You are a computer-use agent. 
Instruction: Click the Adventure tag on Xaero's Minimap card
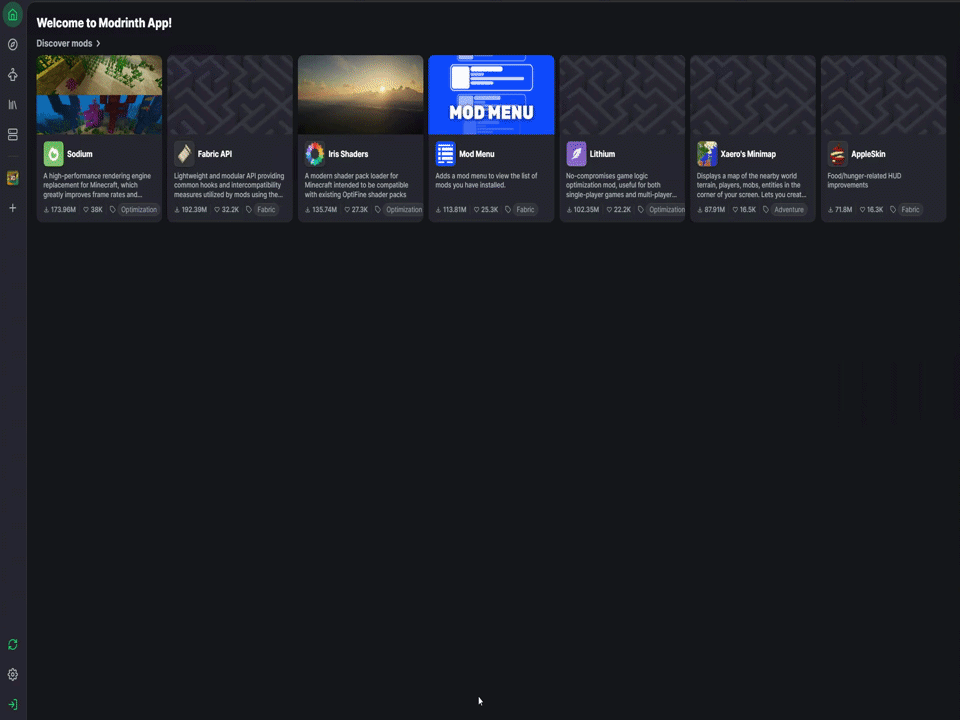[789, 209]
